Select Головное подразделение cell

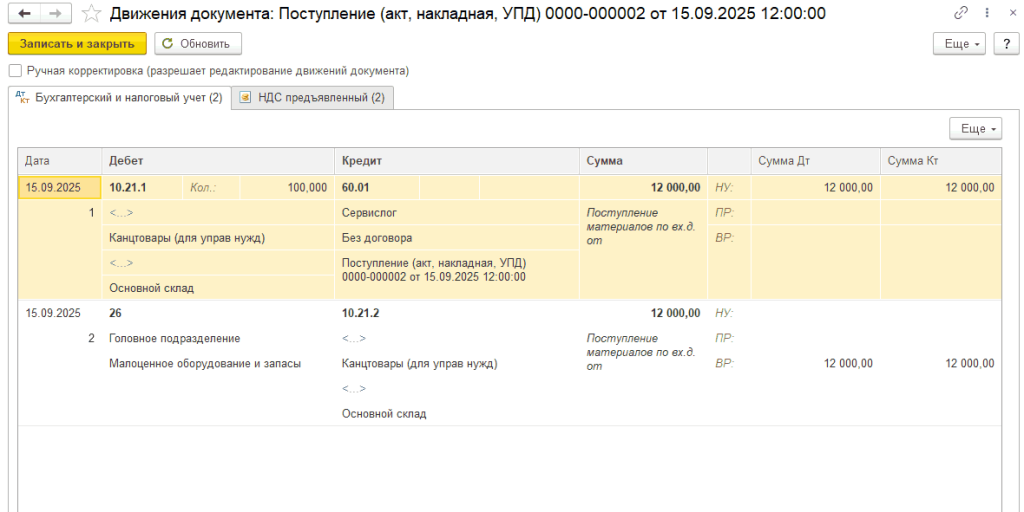coord(218,338)
